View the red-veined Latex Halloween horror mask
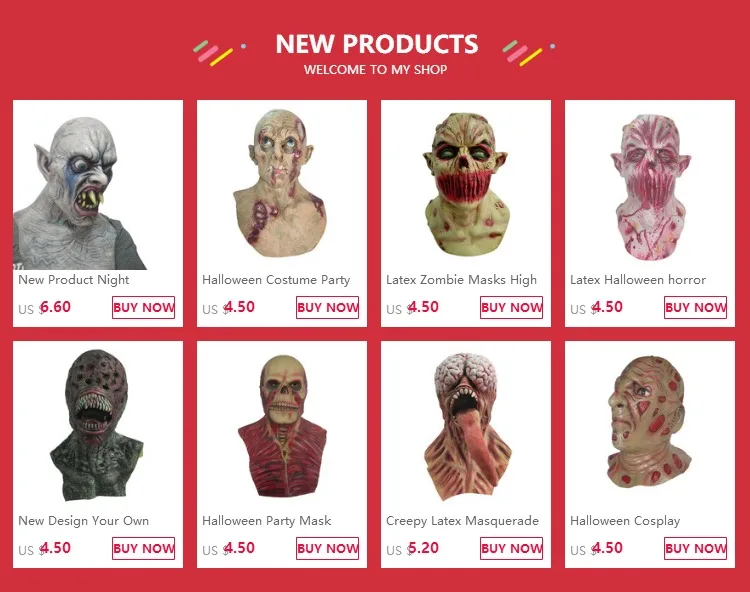This screenshot has width=750, height=592. point(650,185)
